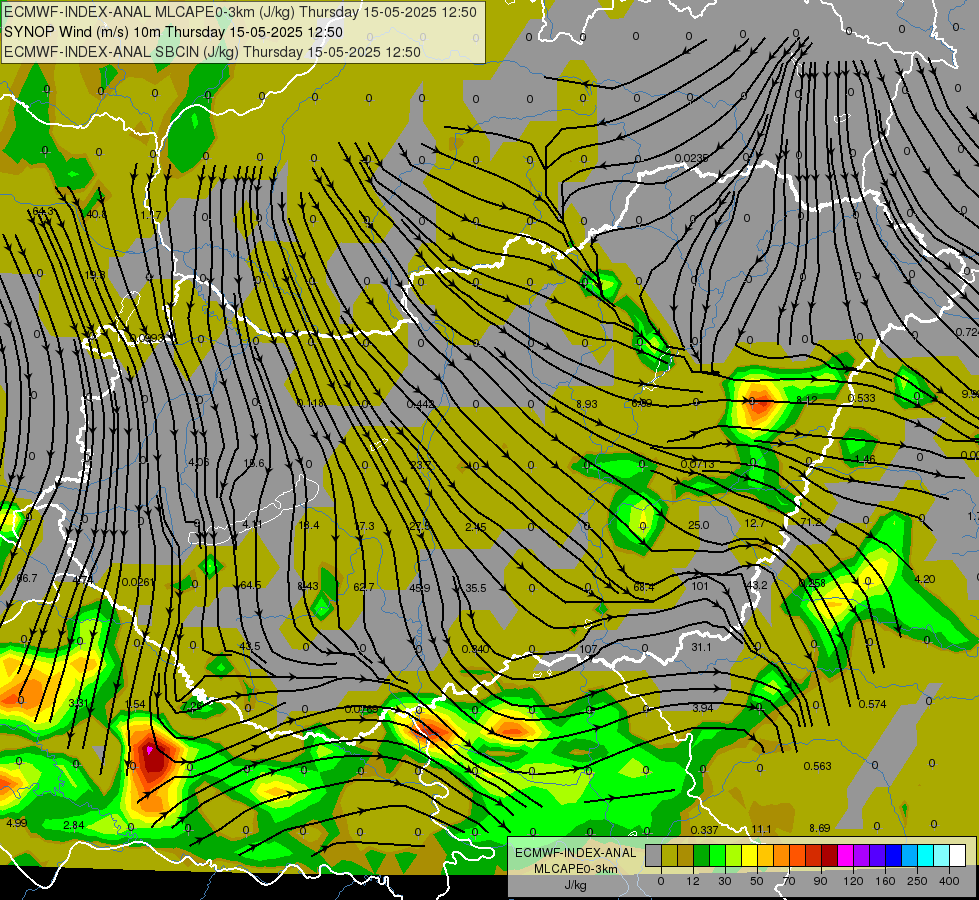Click the map value 0.442
This screenshot has height=900, width=979.
[x=420, y=404]
